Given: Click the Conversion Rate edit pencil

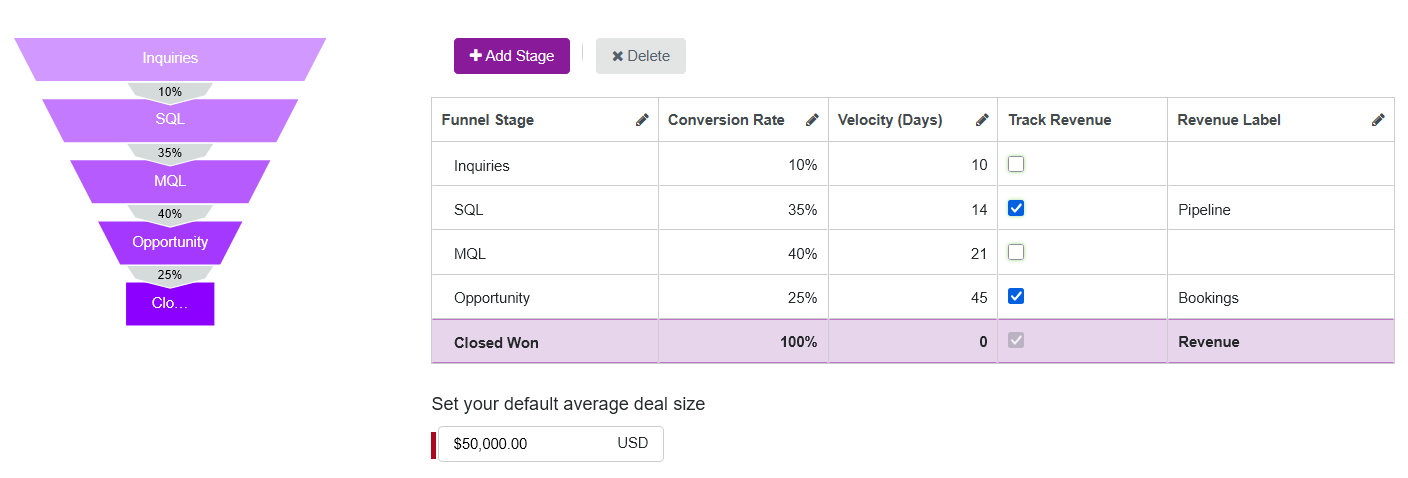Looking at the screenshot, I should 812,120.
